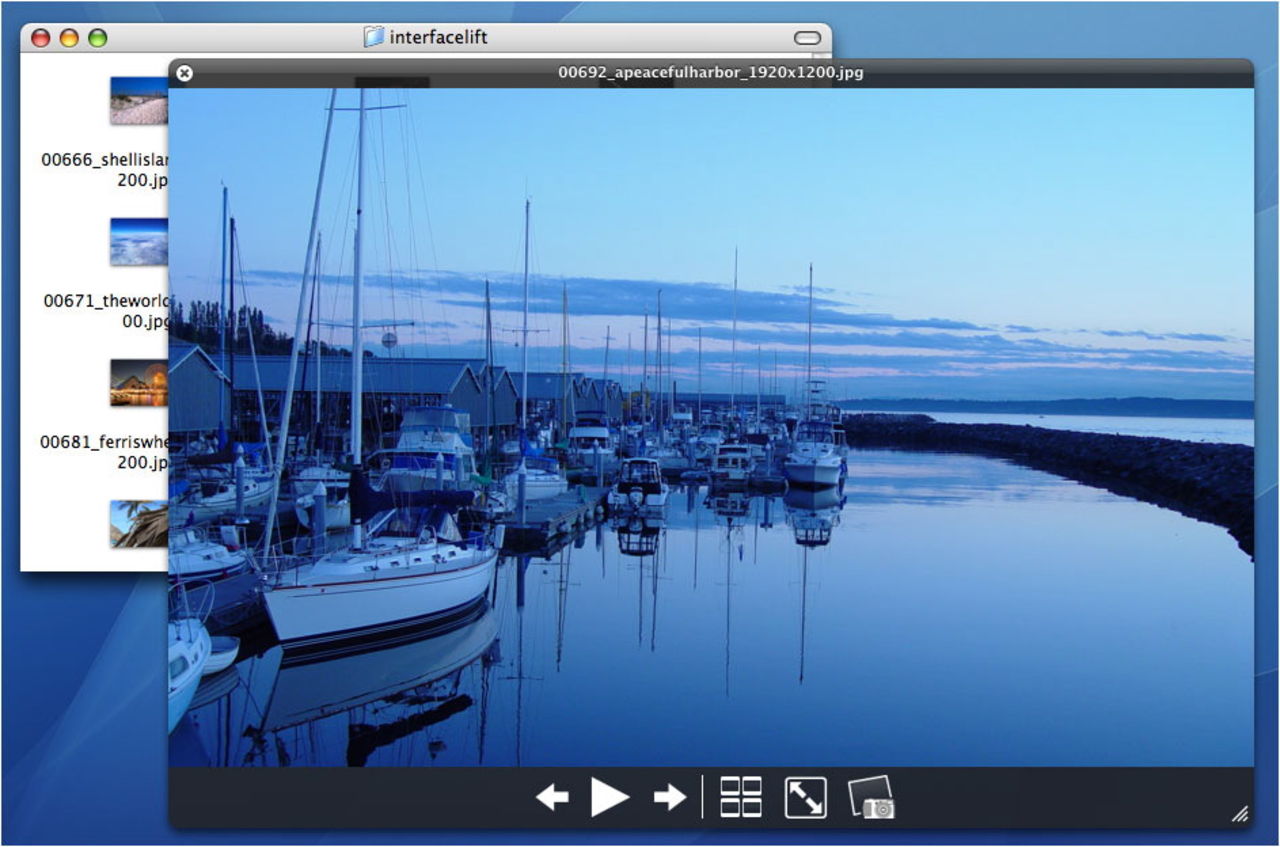Advance to the next image arrow
The width and height of the screenshot is (1280, 847).
tap(669, 797)
